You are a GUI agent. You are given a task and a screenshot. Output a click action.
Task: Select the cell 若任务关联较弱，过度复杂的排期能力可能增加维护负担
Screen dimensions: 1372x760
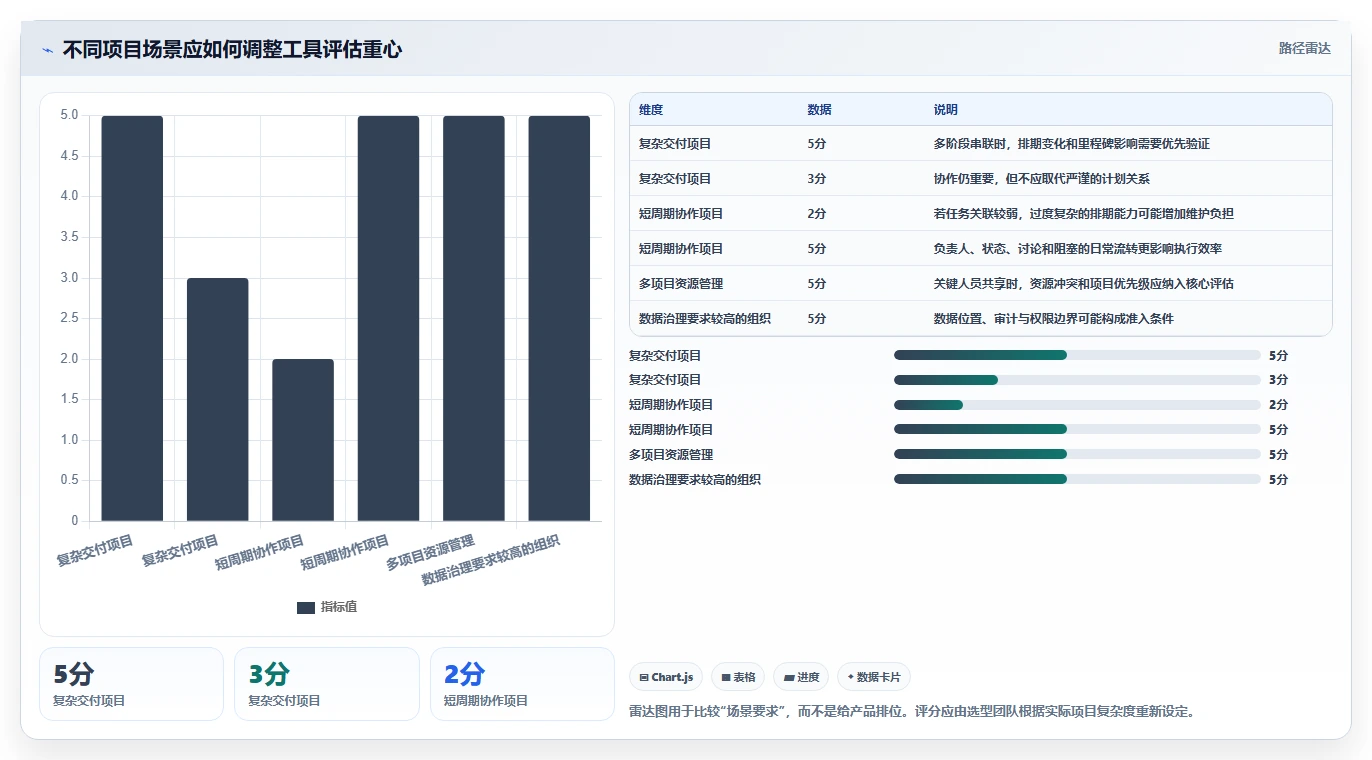(x=1084, y=213)
